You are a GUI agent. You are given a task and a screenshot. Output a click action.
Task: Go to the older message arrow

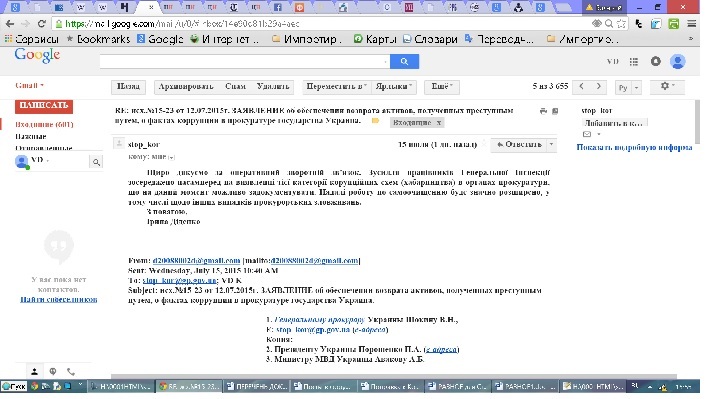(598, 86)
